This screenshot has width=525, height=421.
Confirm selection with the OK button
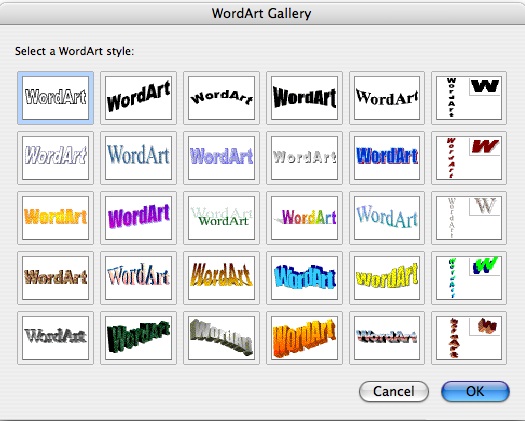pyautogui.click(x=475, y=391)
